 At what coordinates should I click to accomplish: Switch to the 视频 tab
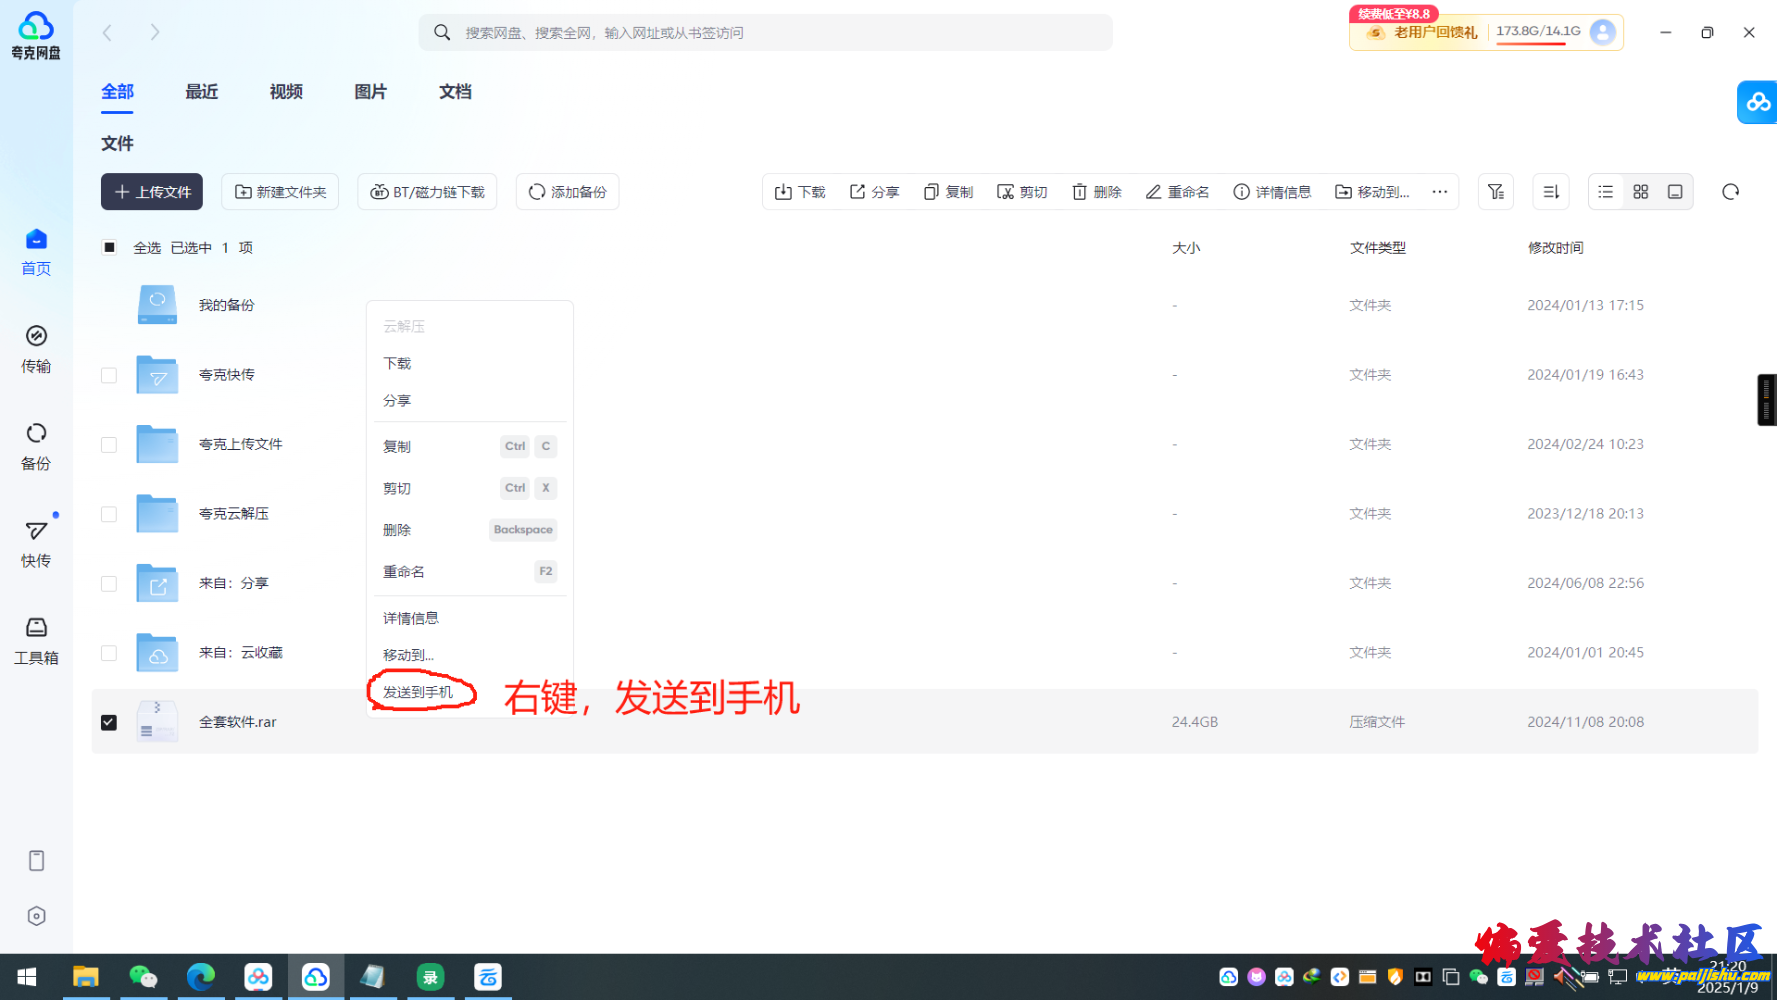[286, 92]
